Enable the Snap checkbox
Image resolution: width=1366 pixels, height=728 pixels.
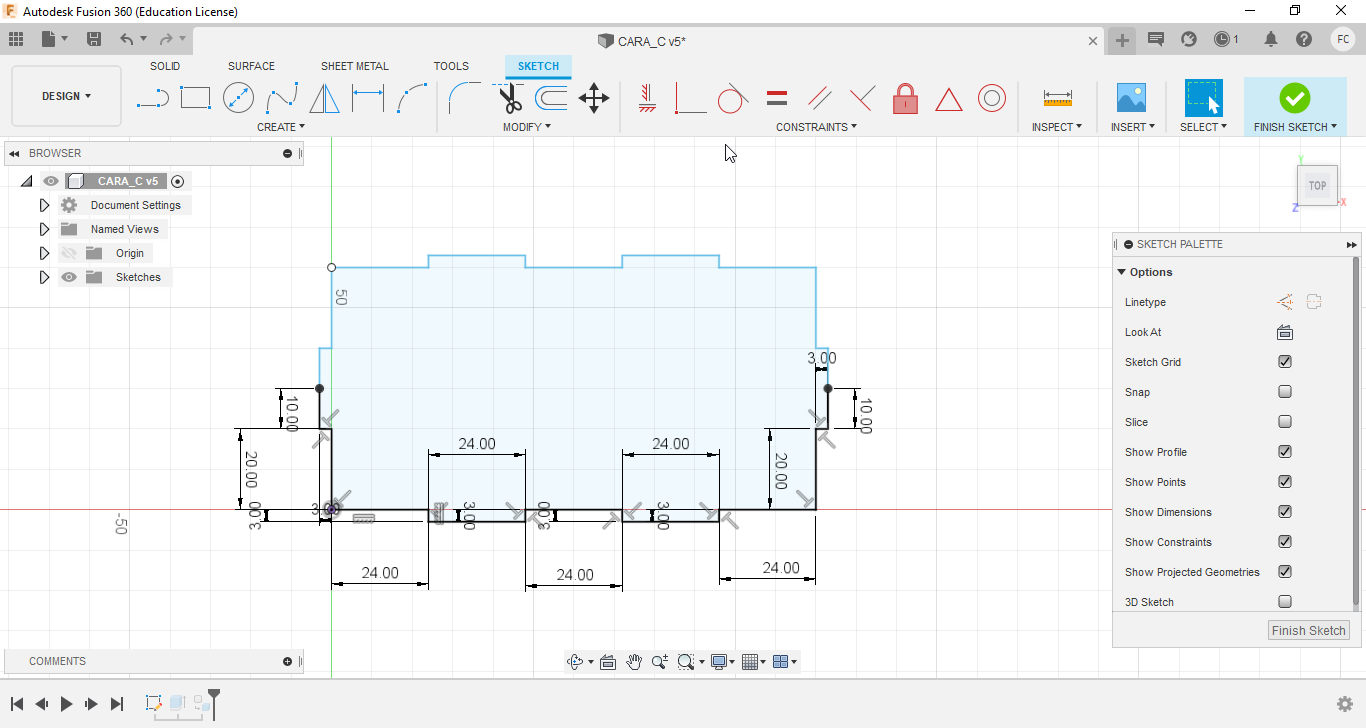tap(1285, 392)
